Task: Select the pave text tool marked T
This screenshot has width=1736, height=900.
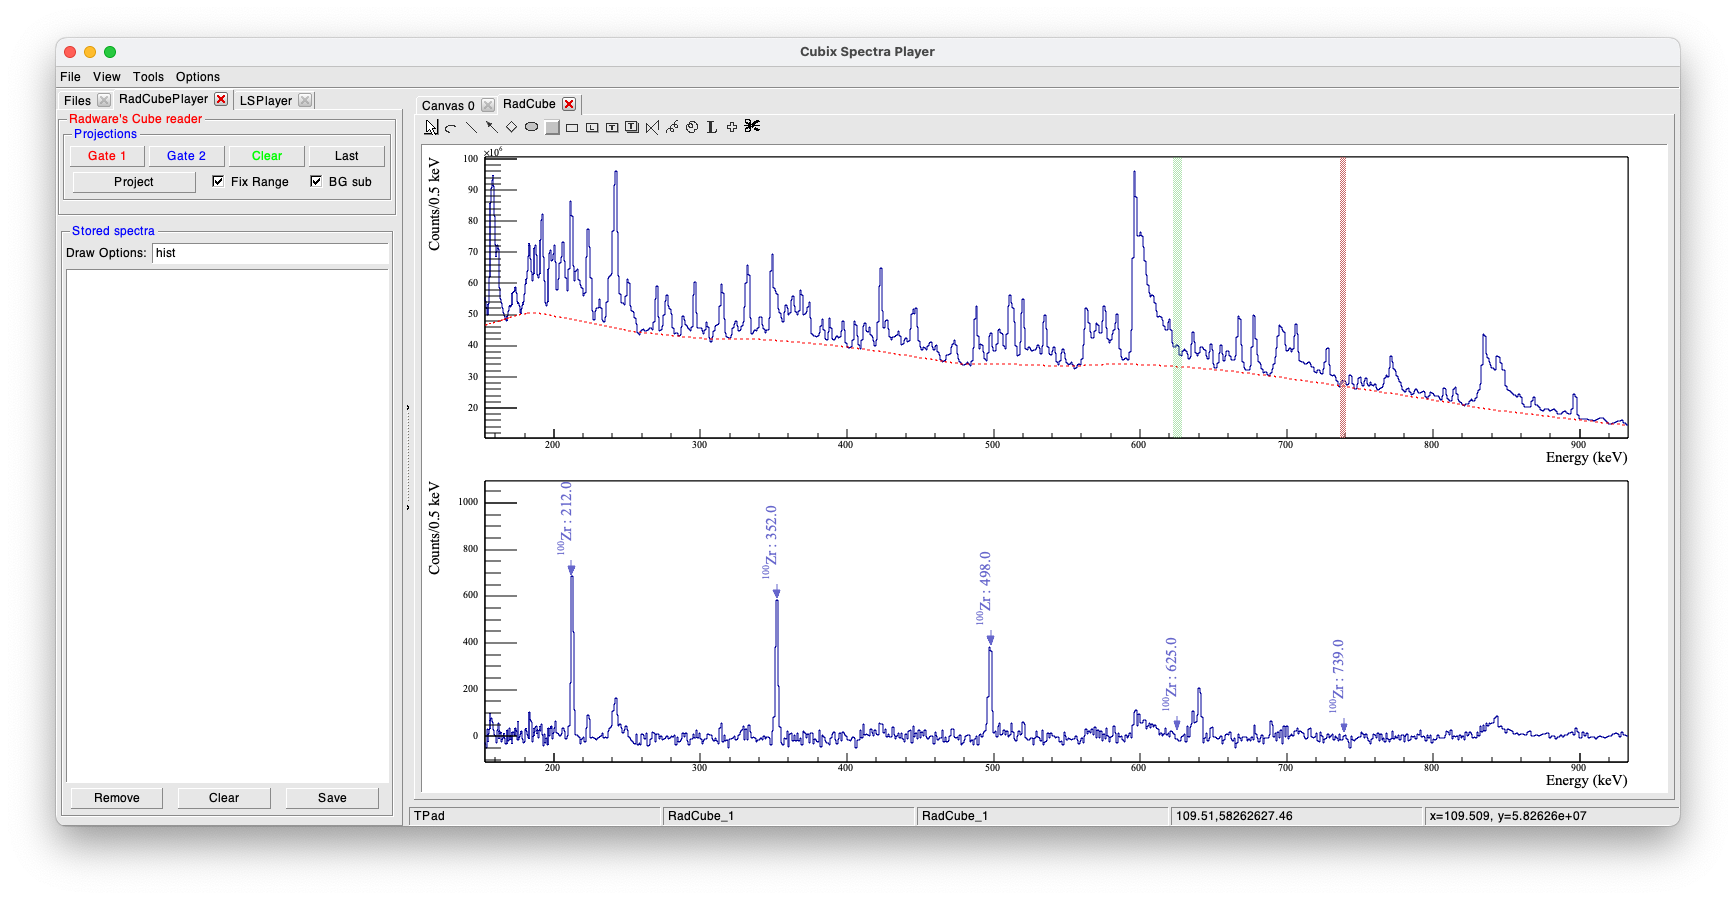Action: coord(612,127)
